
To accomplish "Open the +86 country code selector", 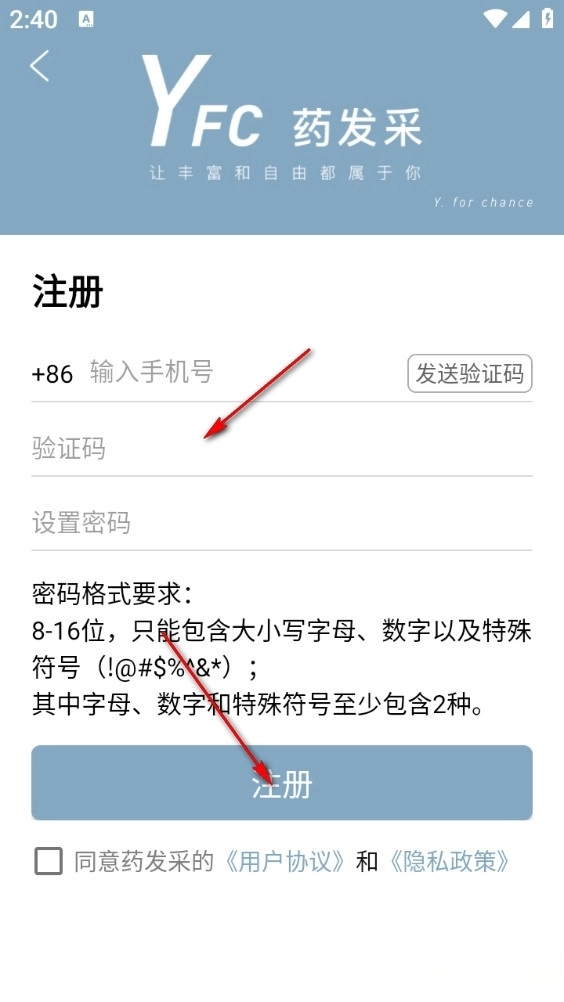I will tap(52, 374).
